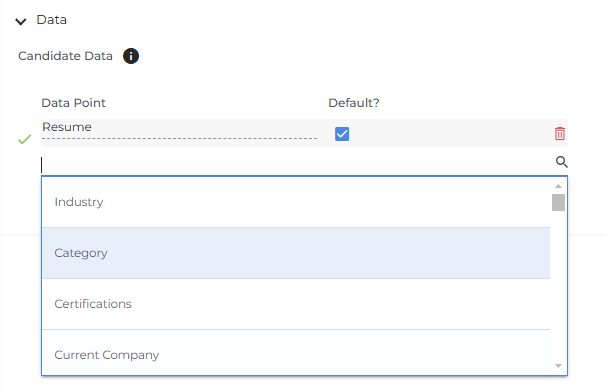Click the dropdown scrollbar up arrow
This screenshot has height=390, width=605.
558,186
